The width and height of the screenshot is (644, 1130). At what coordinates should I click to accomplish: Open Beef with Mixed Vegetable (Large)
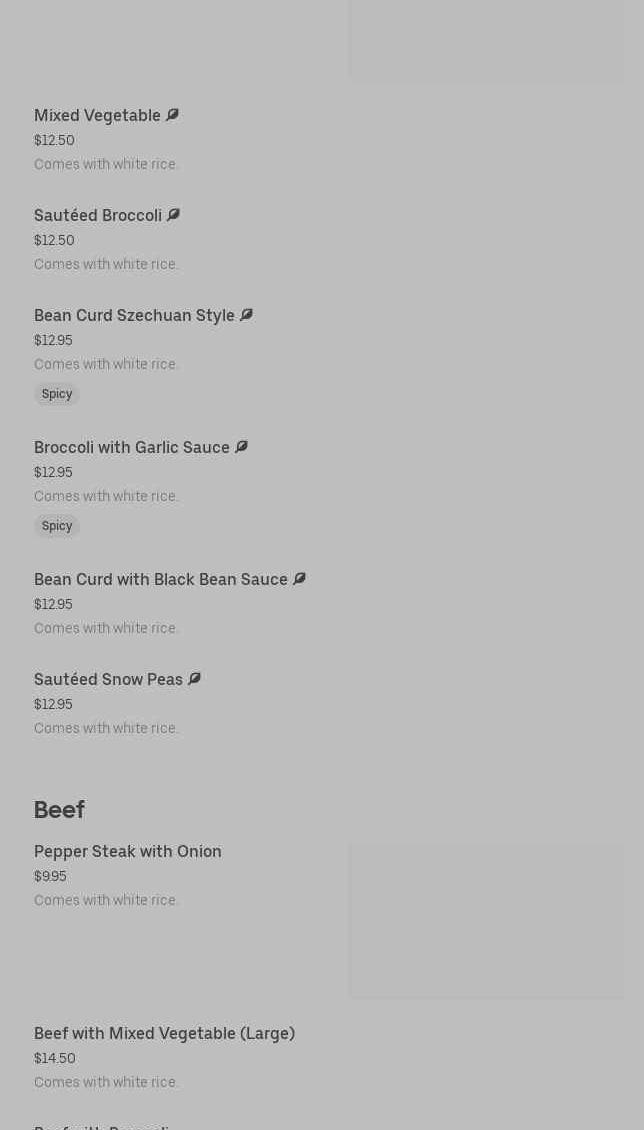164,1034
